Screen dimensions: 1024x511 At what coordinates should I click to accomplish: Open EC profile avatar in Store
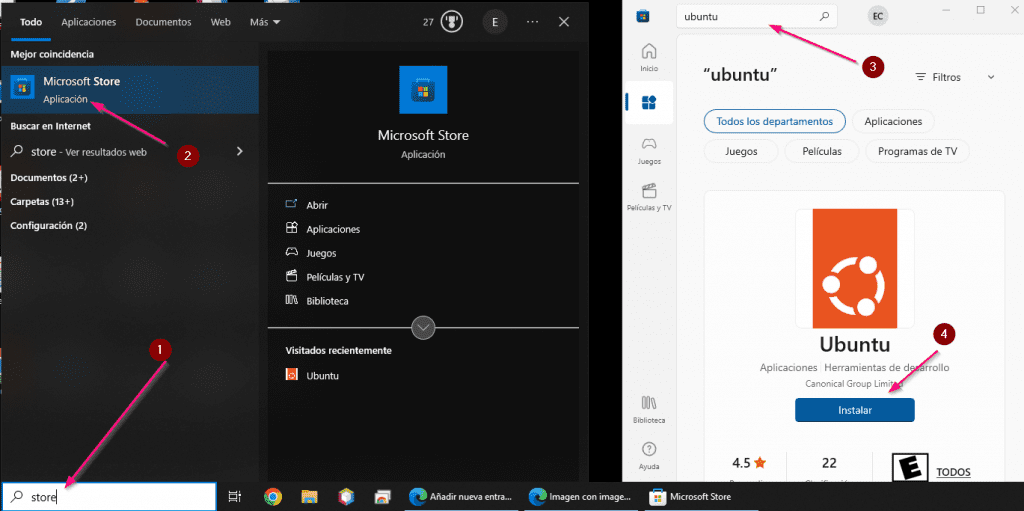(x=878, y=17)
